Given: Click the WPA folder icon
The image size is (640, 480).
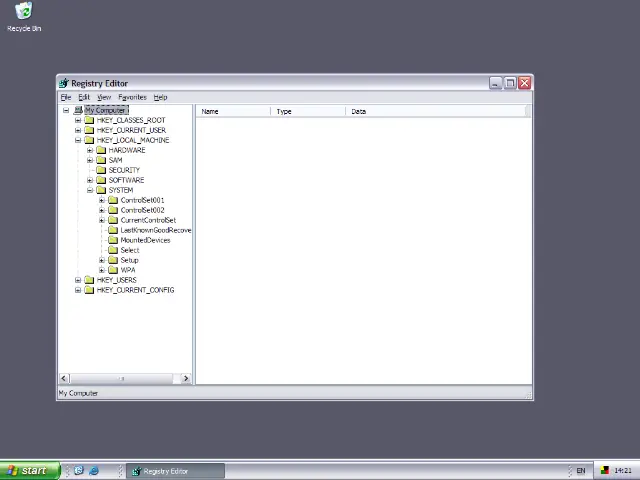Looking at the screenshot, I should (x=113, y=270).
